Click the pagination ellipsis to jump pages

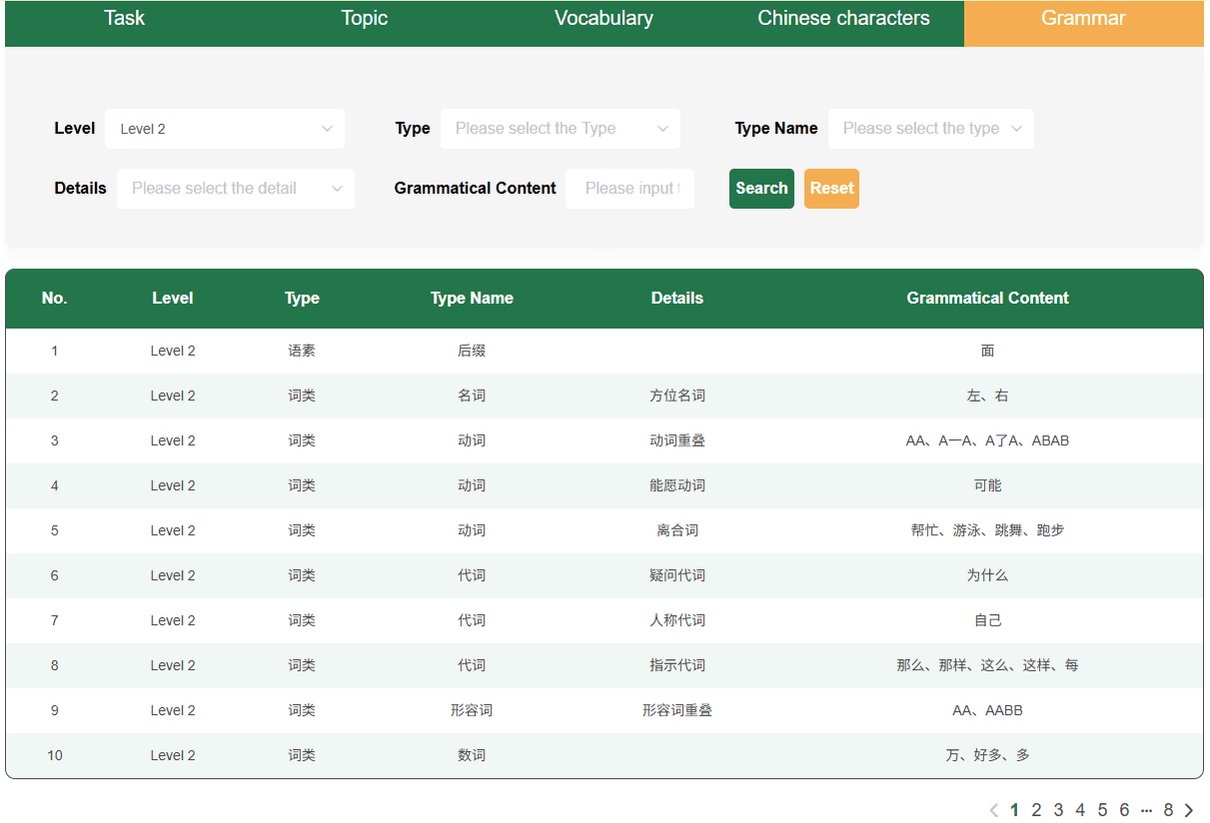pos(1146,810)
